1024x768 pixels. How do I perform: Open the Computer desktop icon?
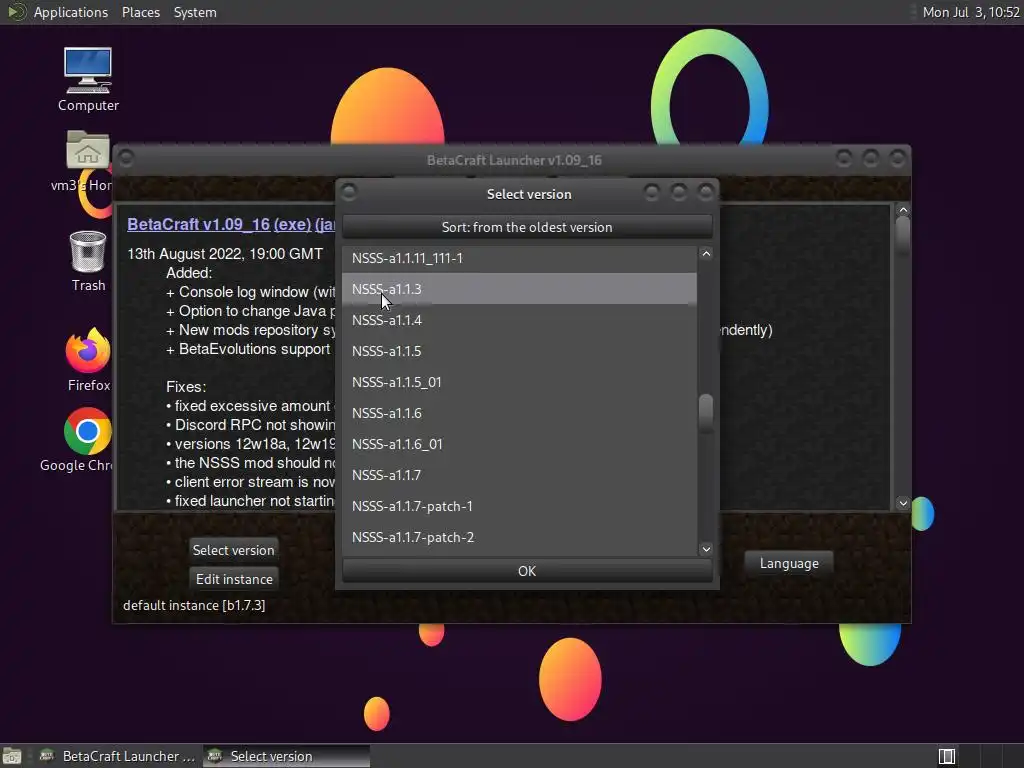pyautogui.click(x=88, y=79)
